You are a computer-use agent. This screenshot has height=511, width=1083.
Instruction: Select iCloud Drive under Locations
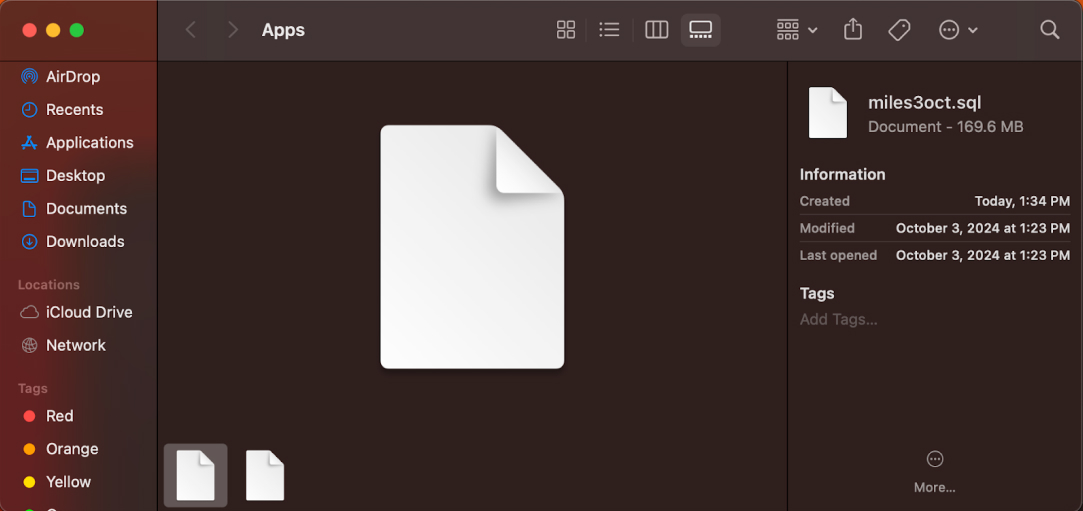88,312
